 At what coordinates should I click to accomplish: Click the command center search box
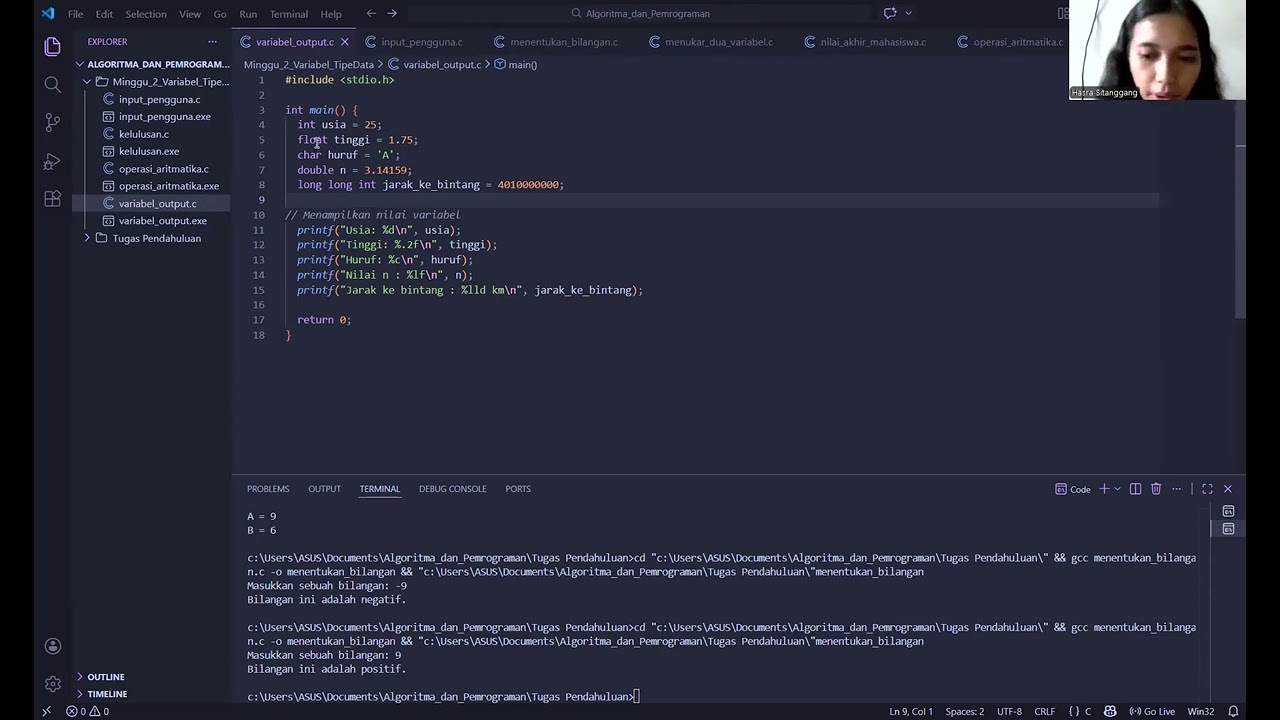[x=641, y=14]
